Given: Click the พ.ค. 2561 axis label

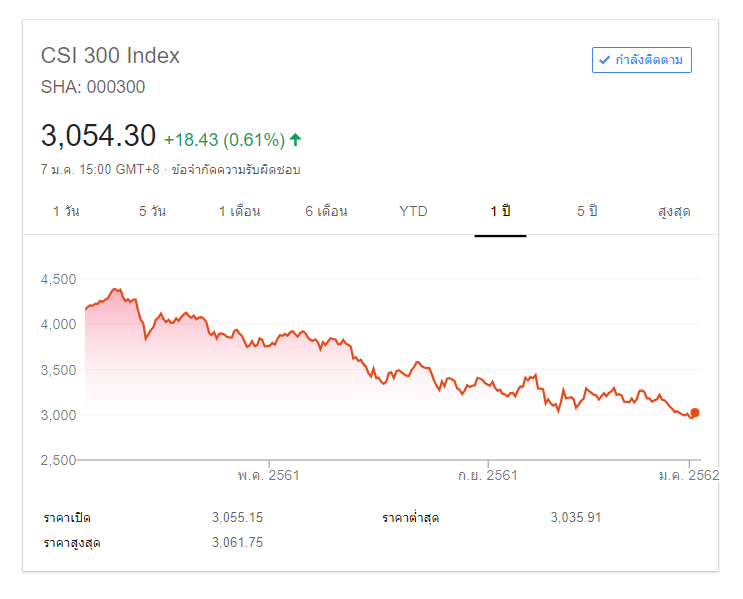Looking at the screenshot, I should (x=268, y=475).
